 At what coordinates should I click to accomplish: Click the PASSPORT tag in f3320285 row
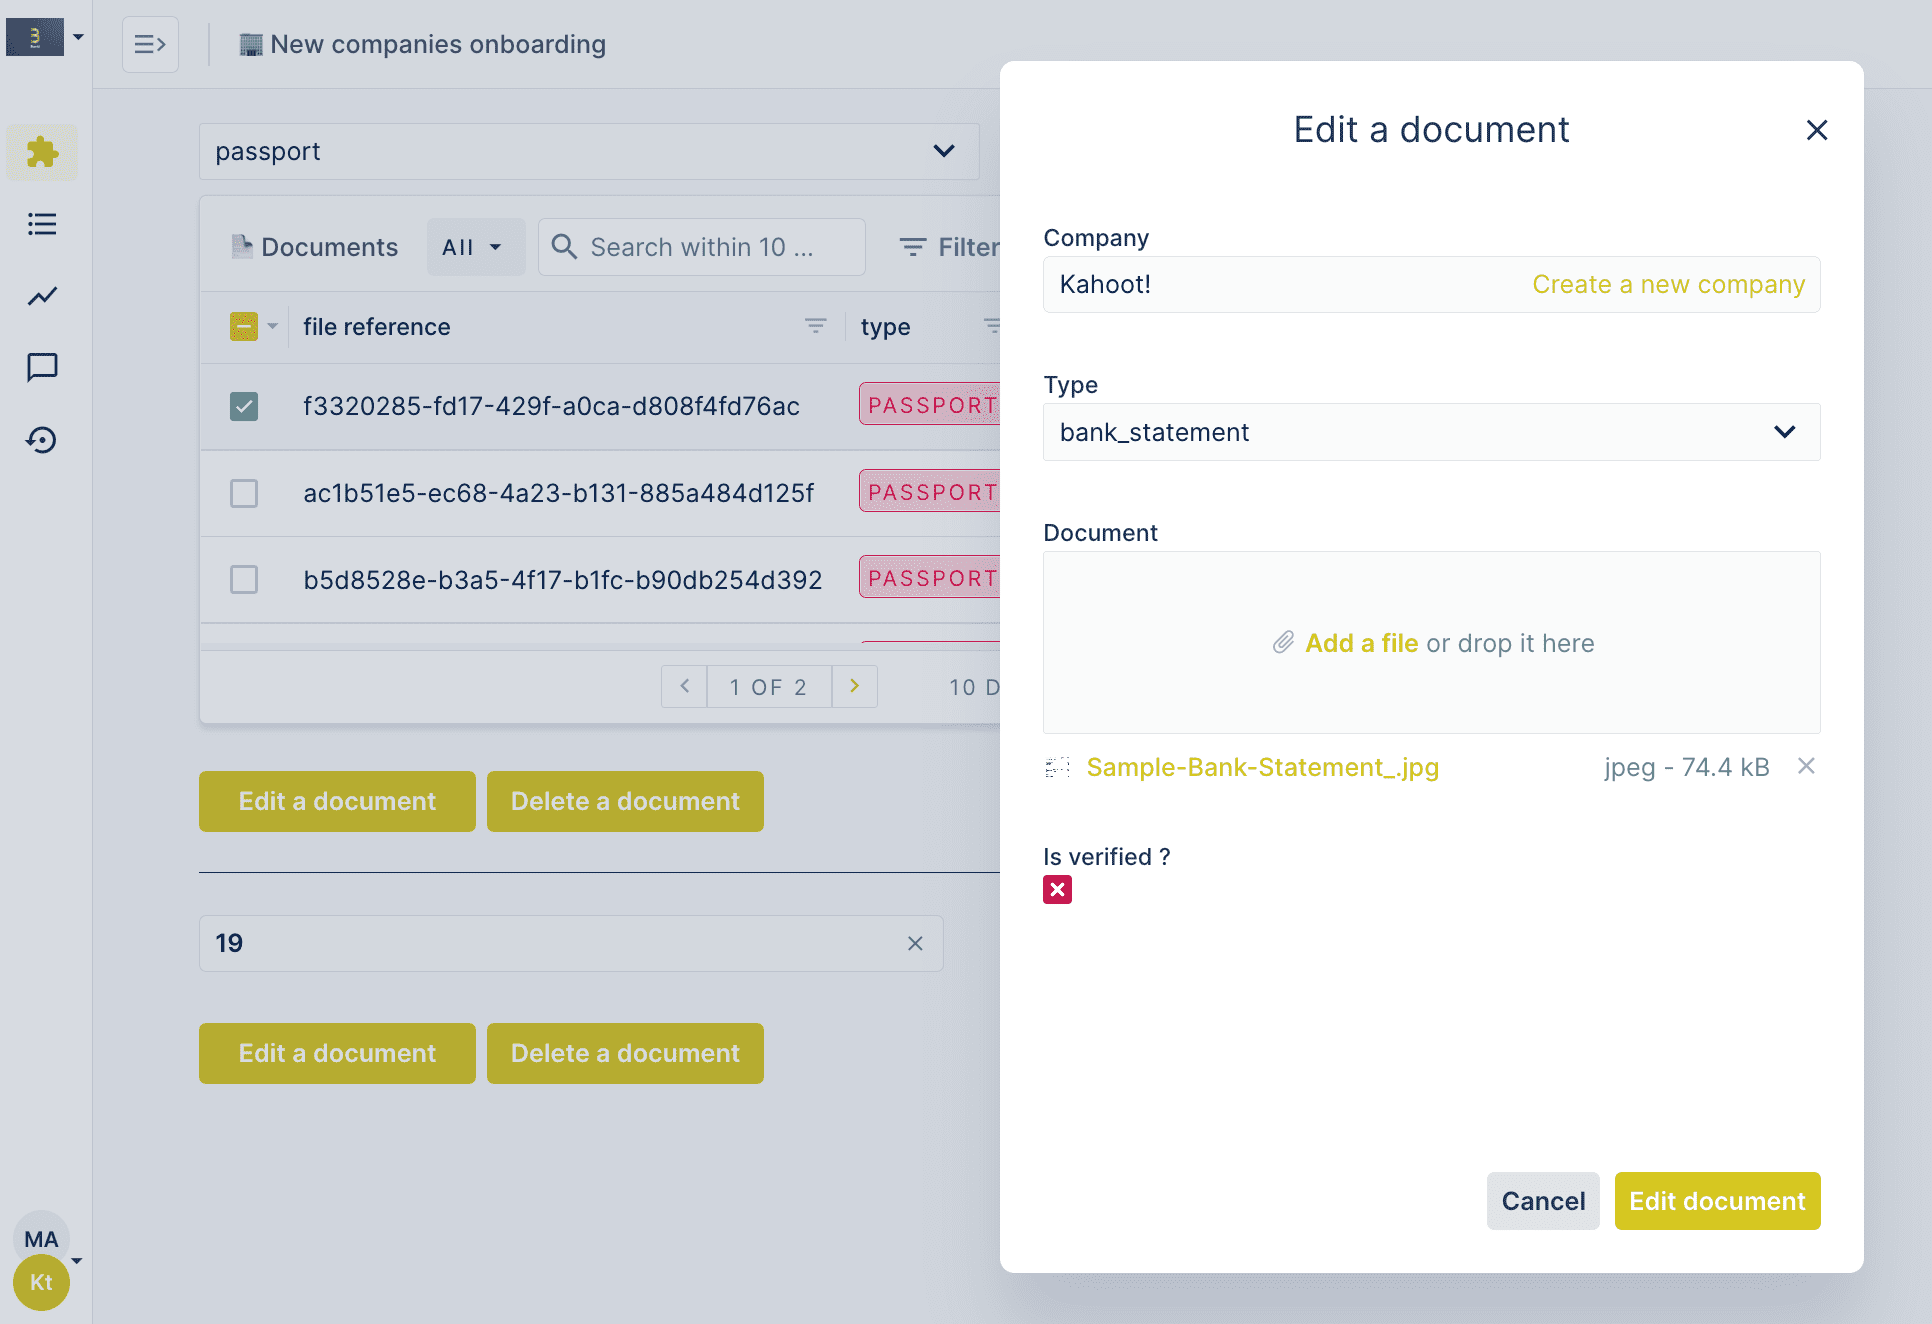click(930, 405)
